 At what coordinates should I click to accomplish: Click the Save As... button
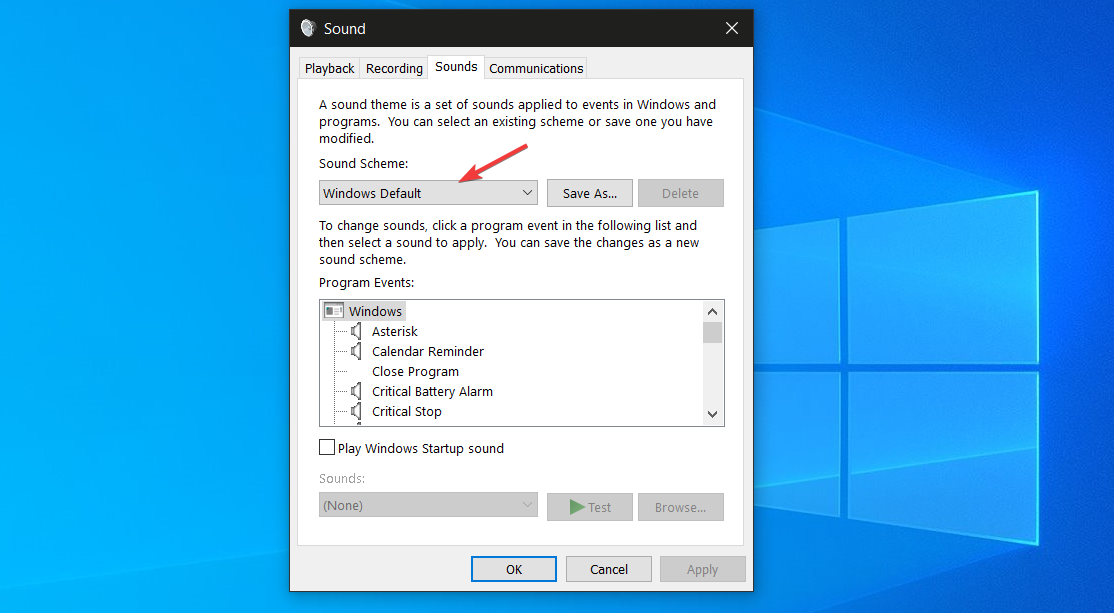coord(590,193)
